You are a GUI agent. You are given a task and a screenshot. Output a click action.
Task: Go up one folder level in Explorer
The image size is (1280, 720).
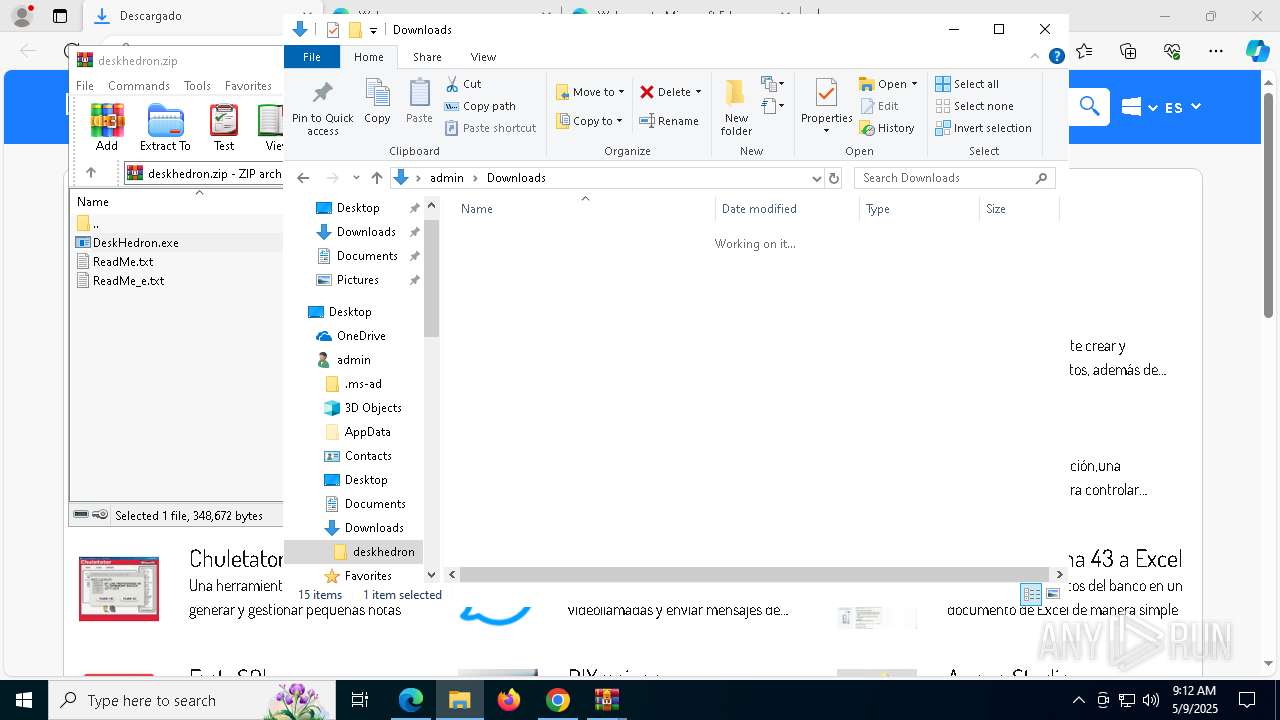point(376,178)
